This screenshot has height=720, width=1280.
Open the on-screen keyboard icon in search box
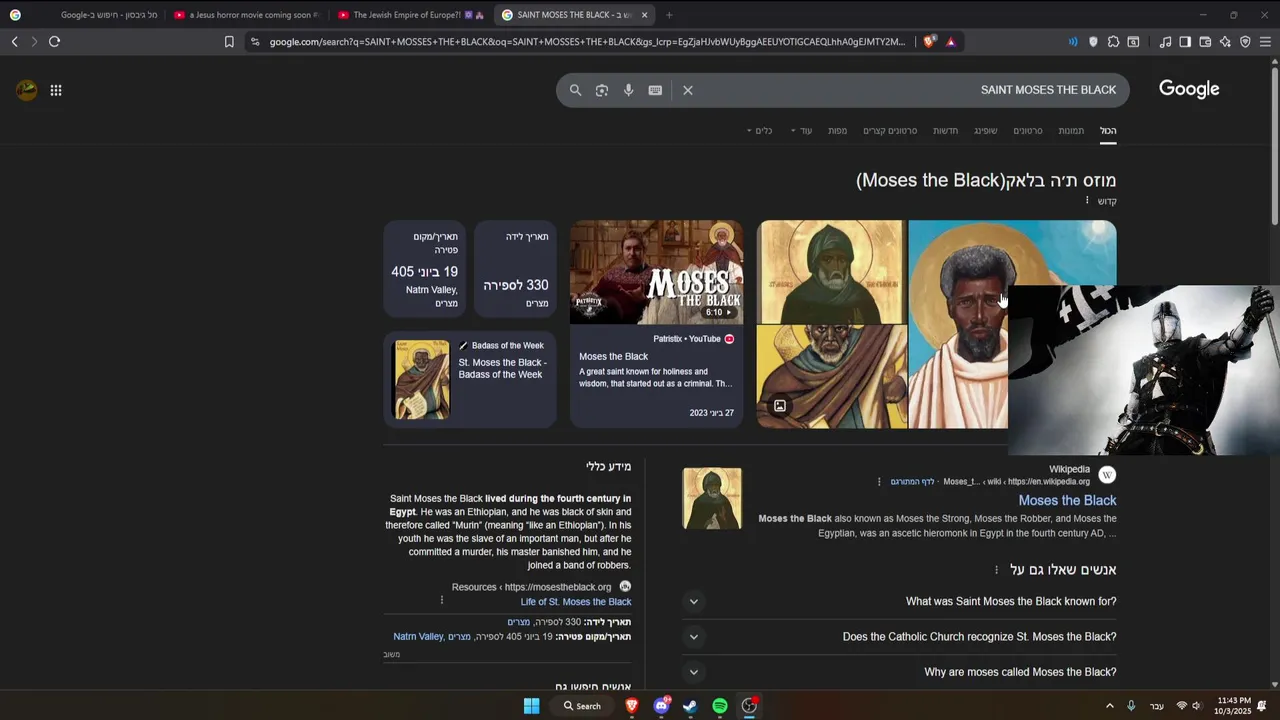[655, 90]
